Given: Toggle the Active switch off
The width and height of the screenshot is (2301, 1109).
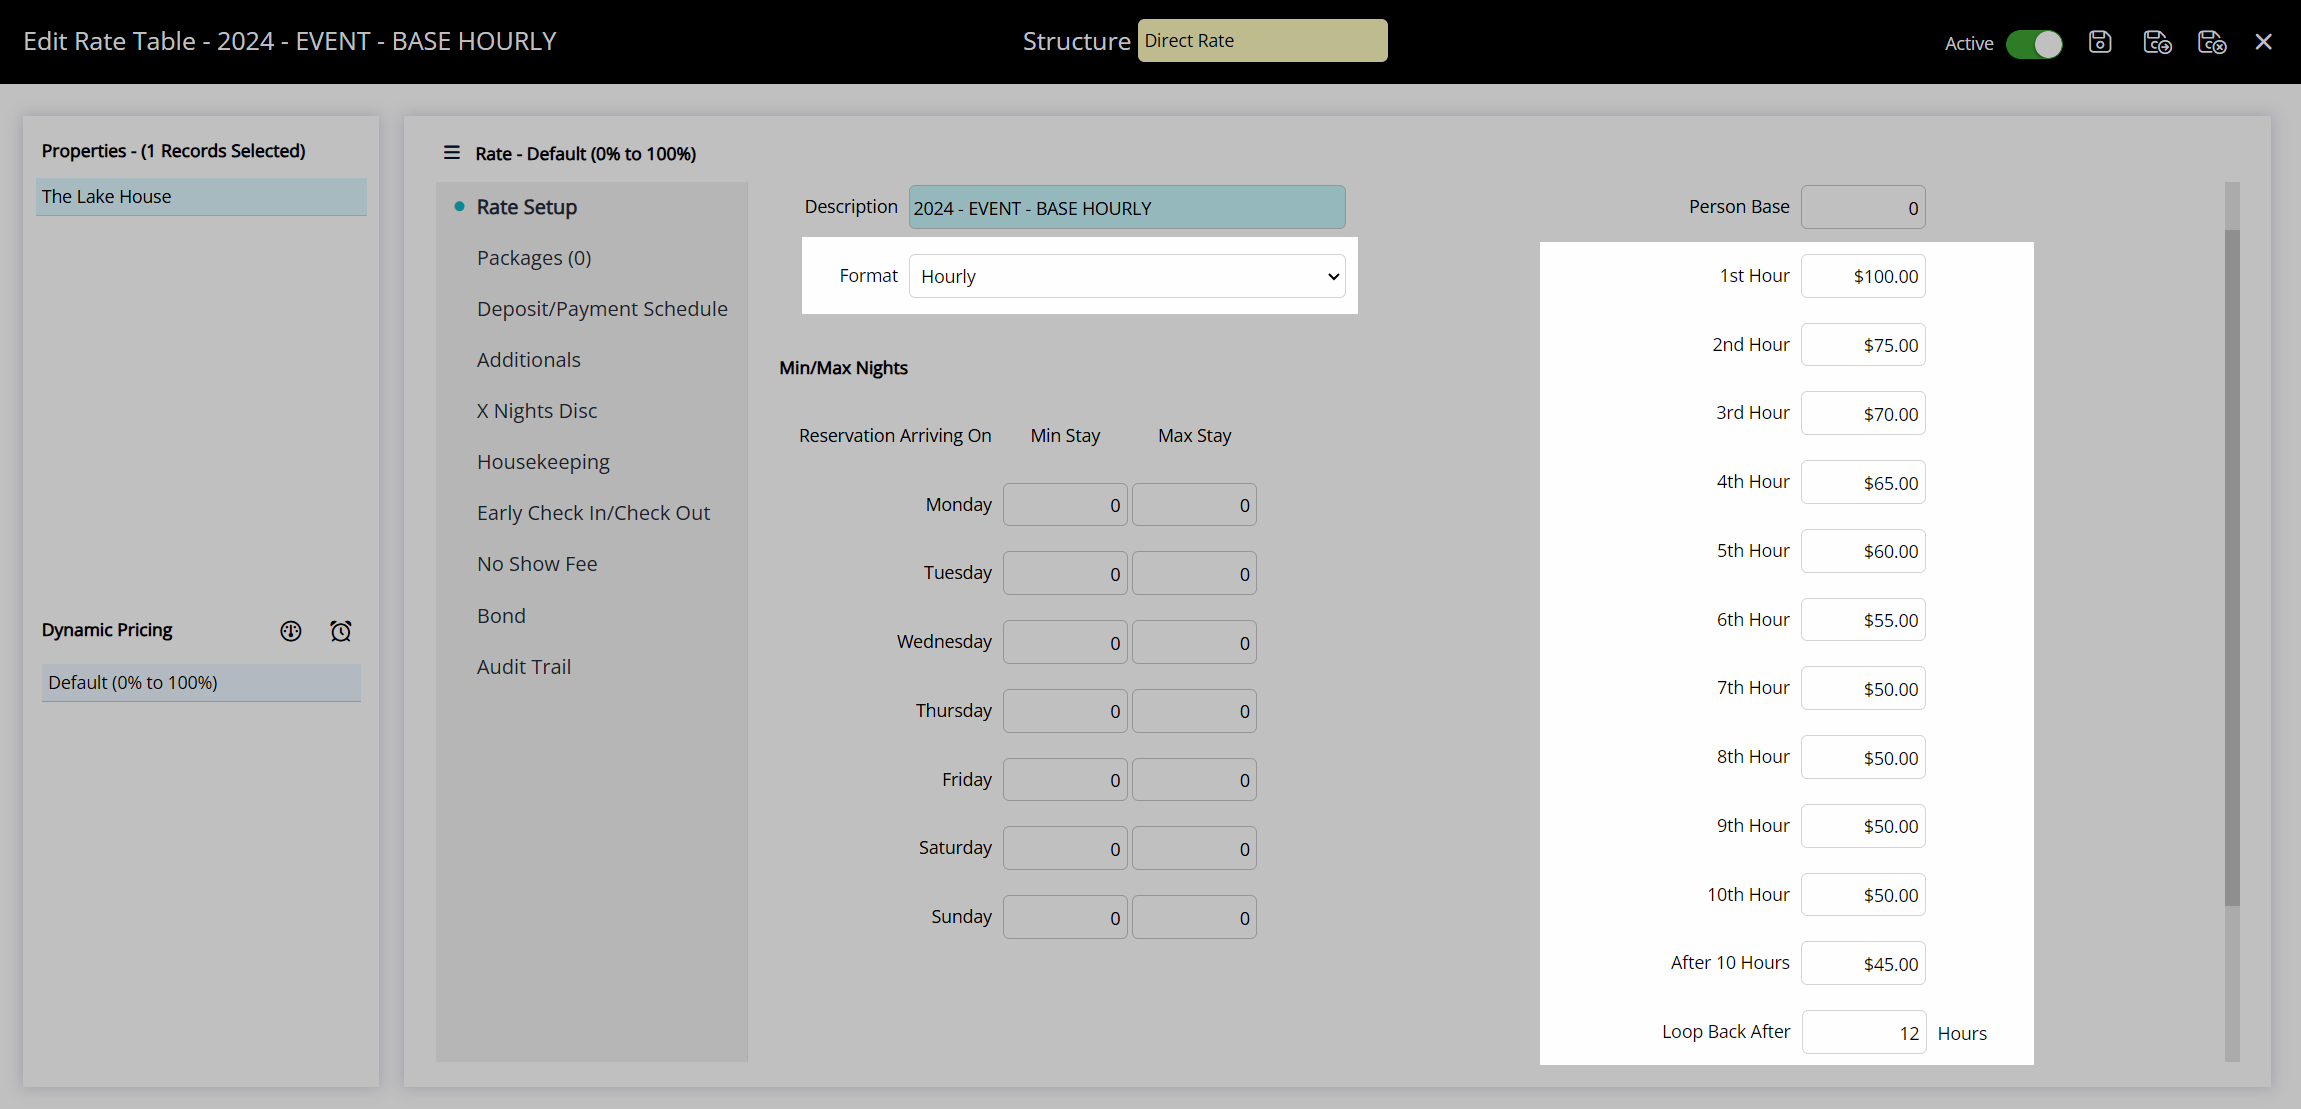Looking at the screenshot, I should click(x=2034, y=44).
